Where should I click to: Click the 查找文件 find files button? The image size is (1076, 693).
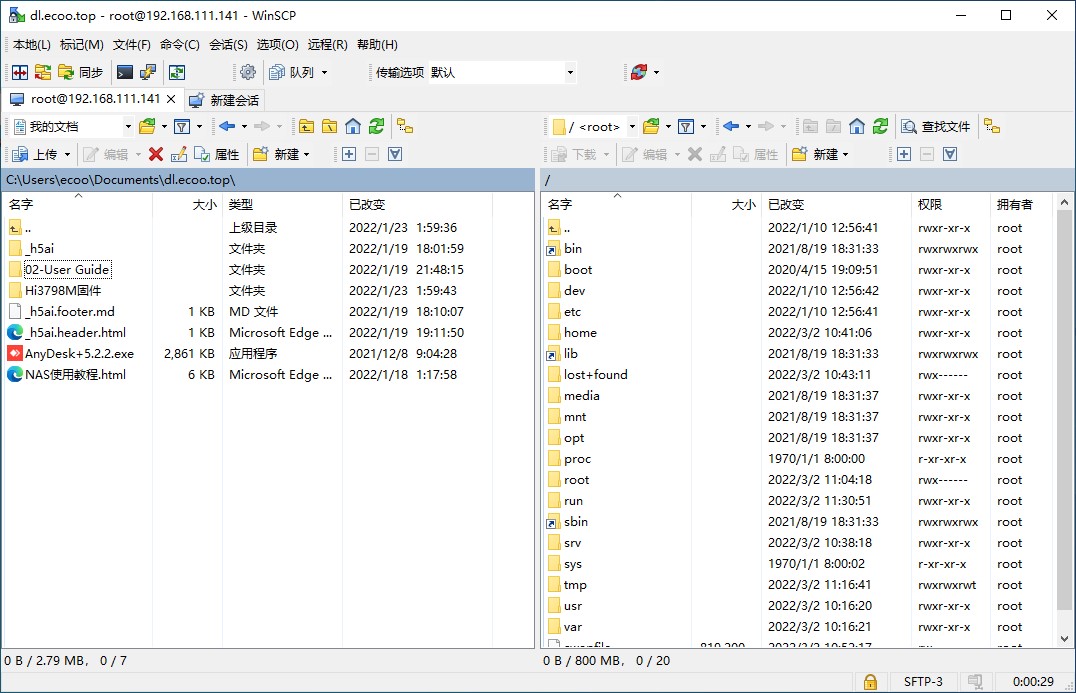pos(936,126)
